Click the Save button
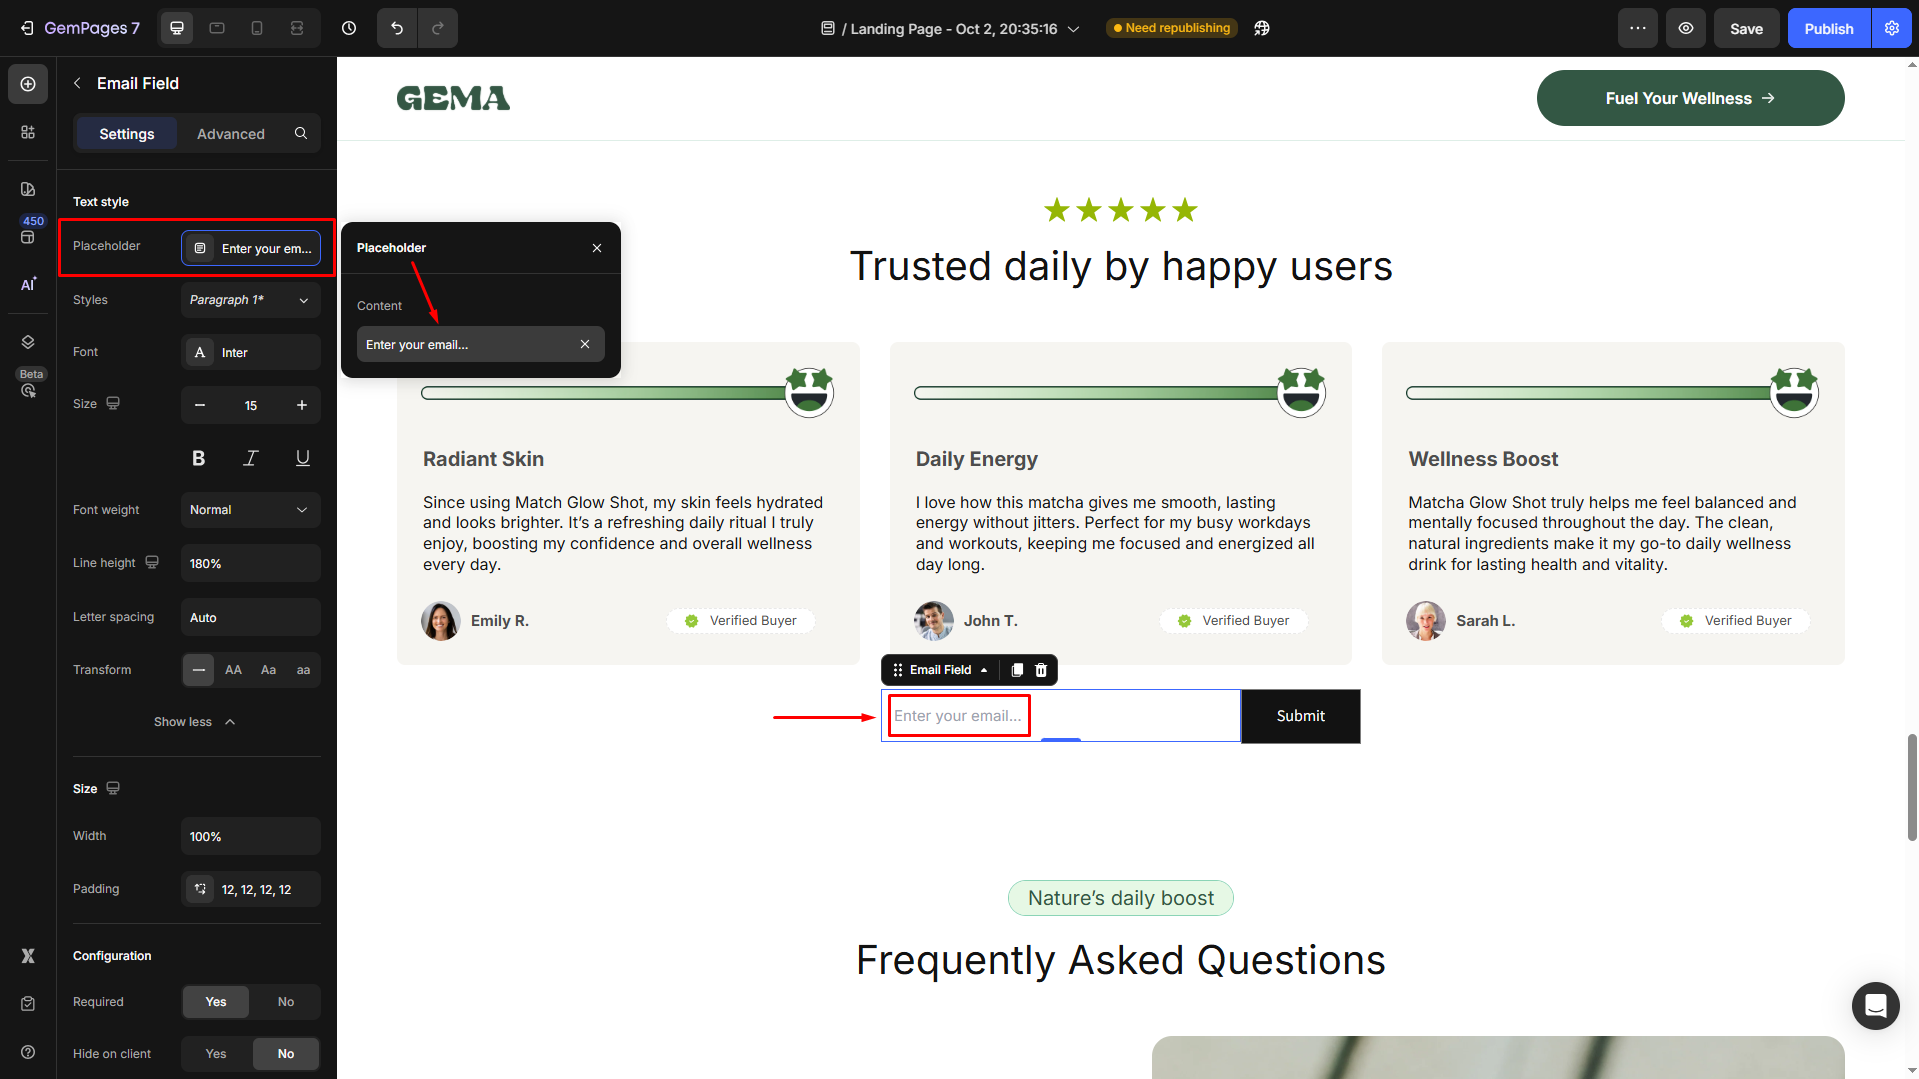 pos(1746,28)
